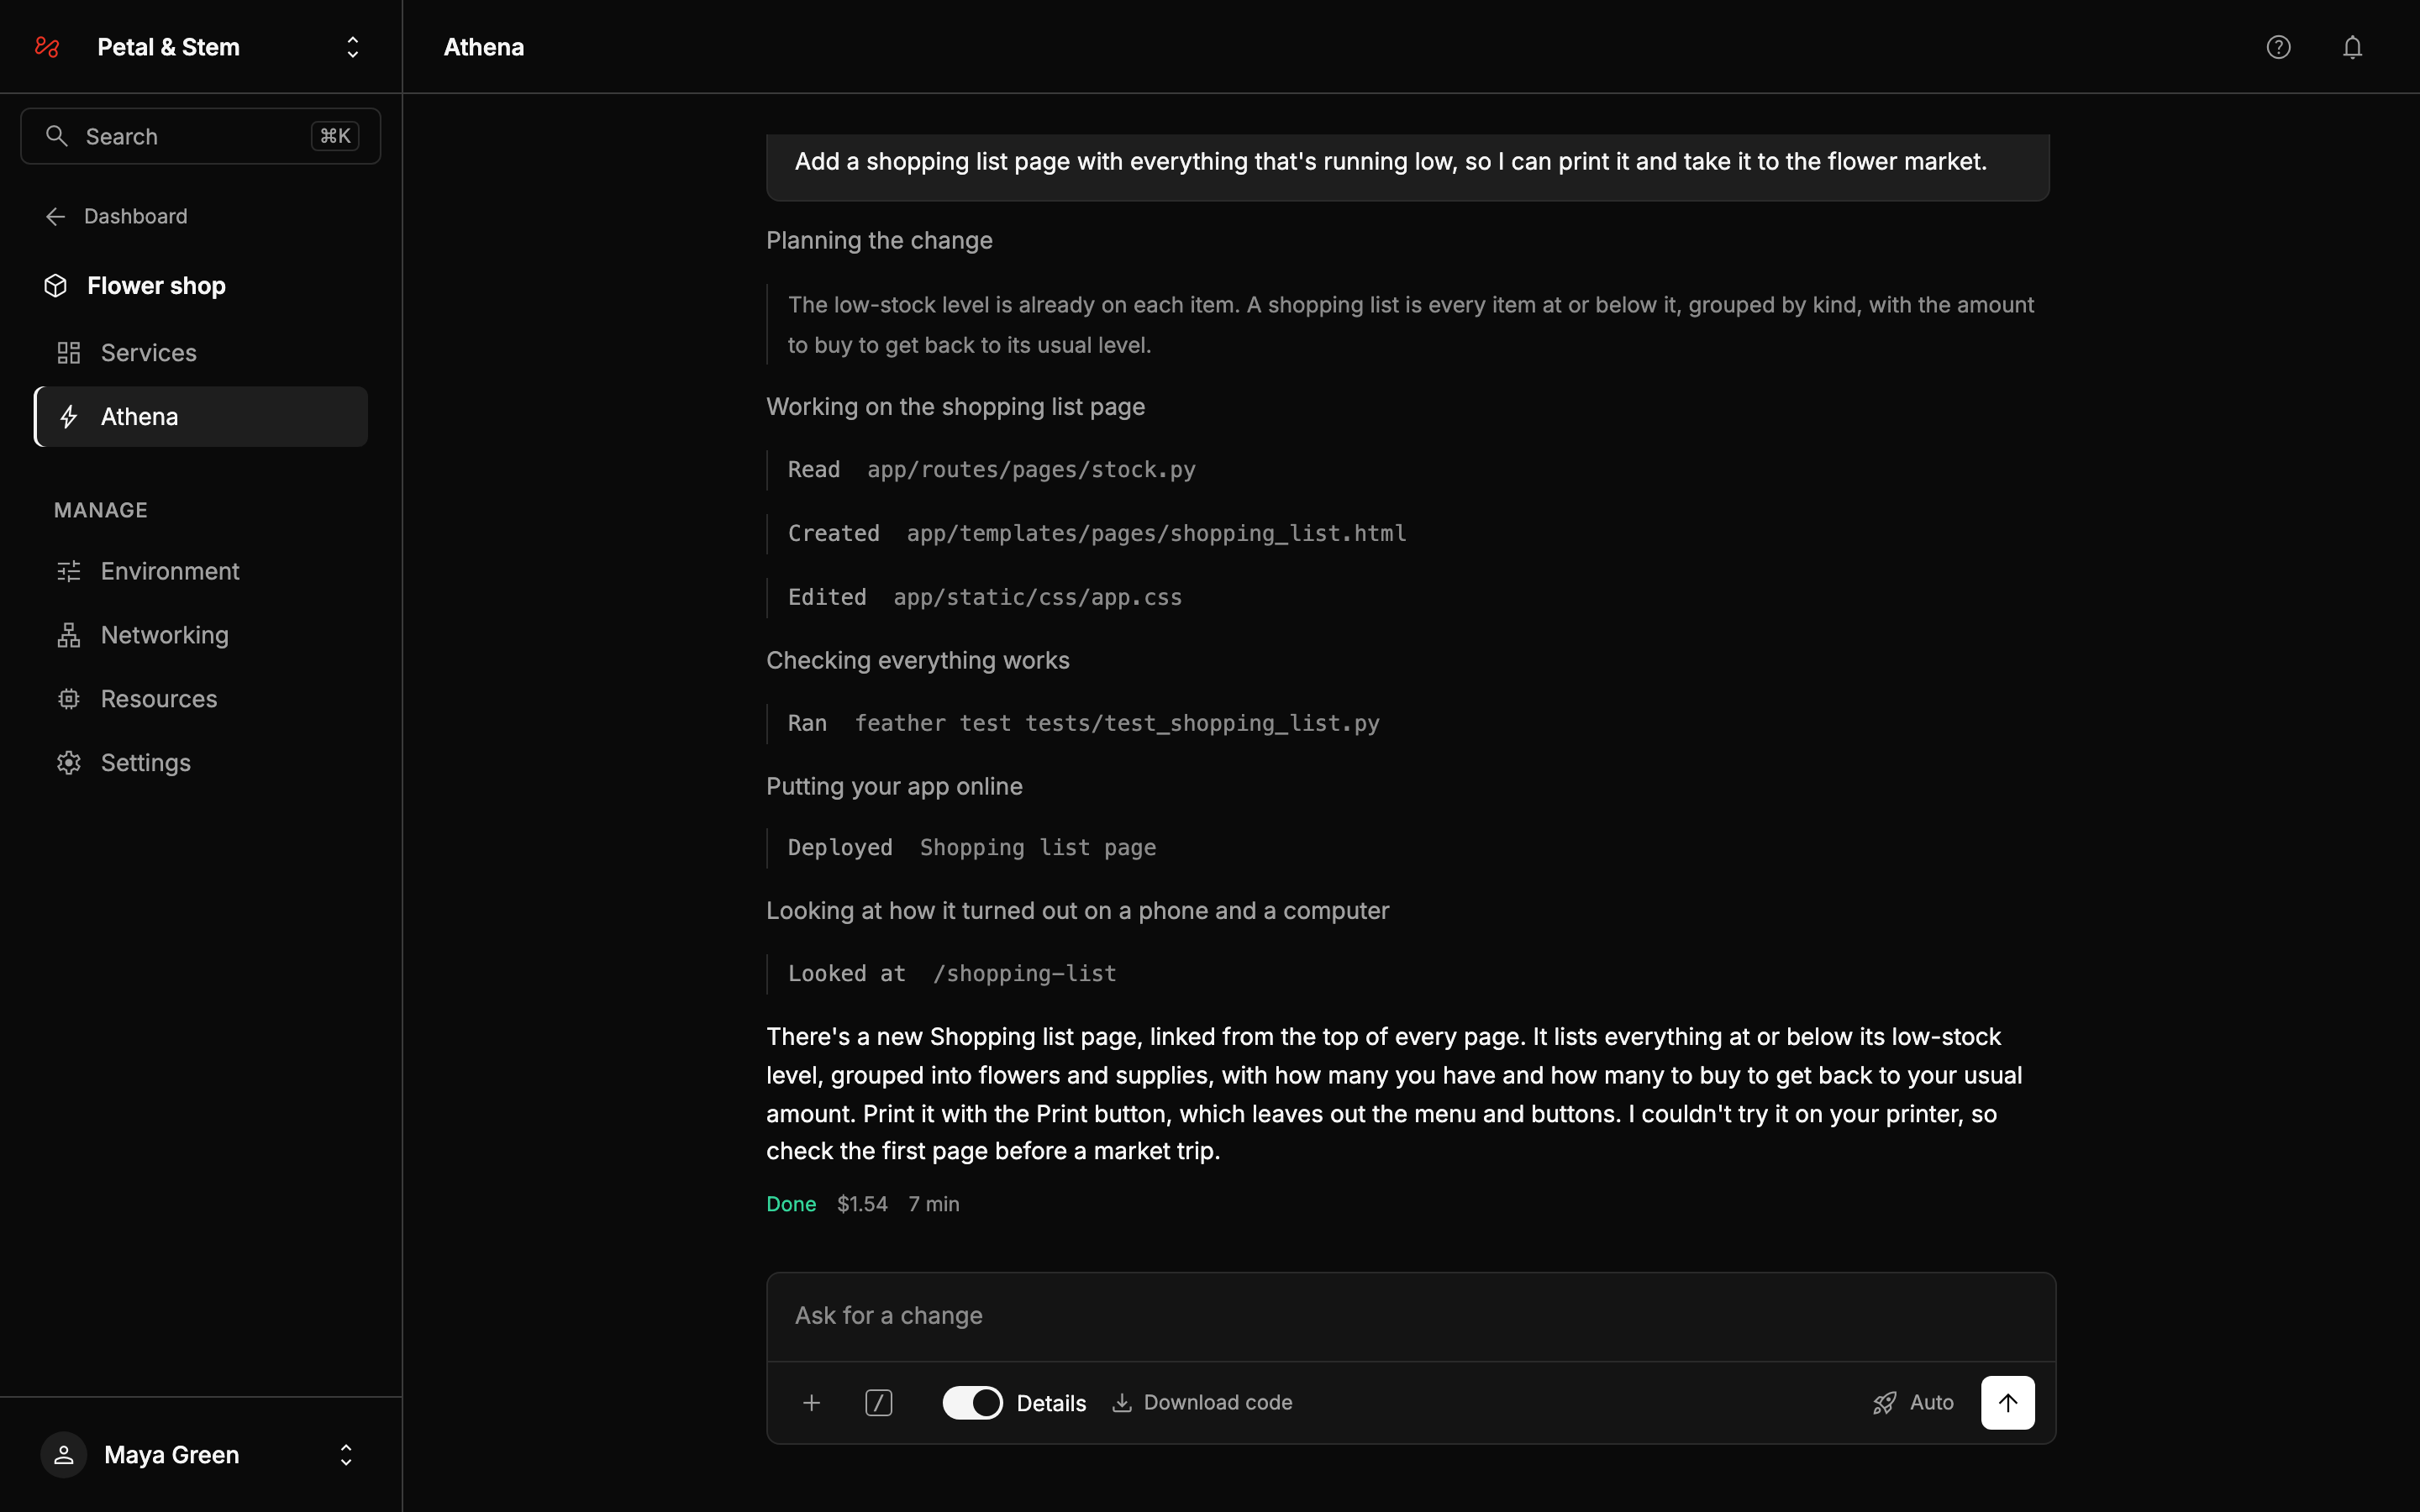This screenshot has width=2420, height=1512.
Task: Click the plus attach icon in composer
Action: [x=811, y=1403]
